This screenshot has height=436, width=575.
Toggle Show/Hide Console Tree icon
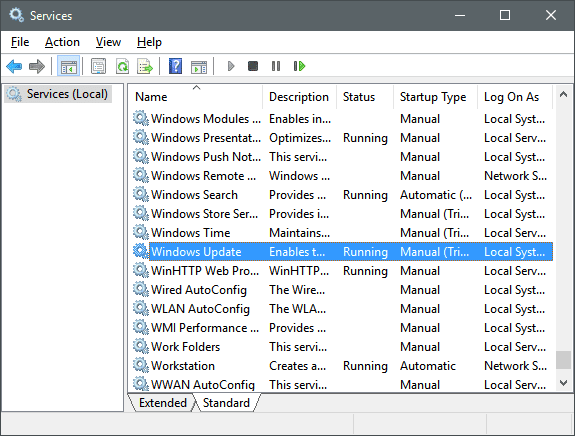click(x=69, y=66)
